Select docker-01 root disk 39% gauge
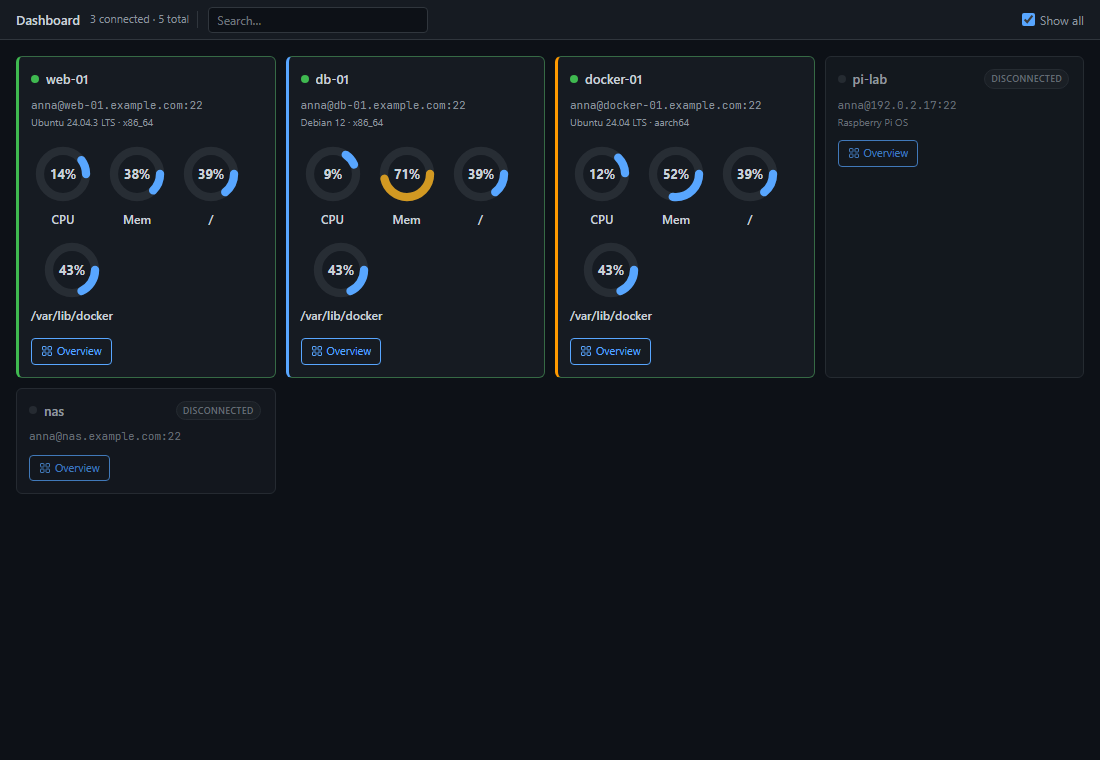This screenshot has height=760, width=1100. coord(750,174)
